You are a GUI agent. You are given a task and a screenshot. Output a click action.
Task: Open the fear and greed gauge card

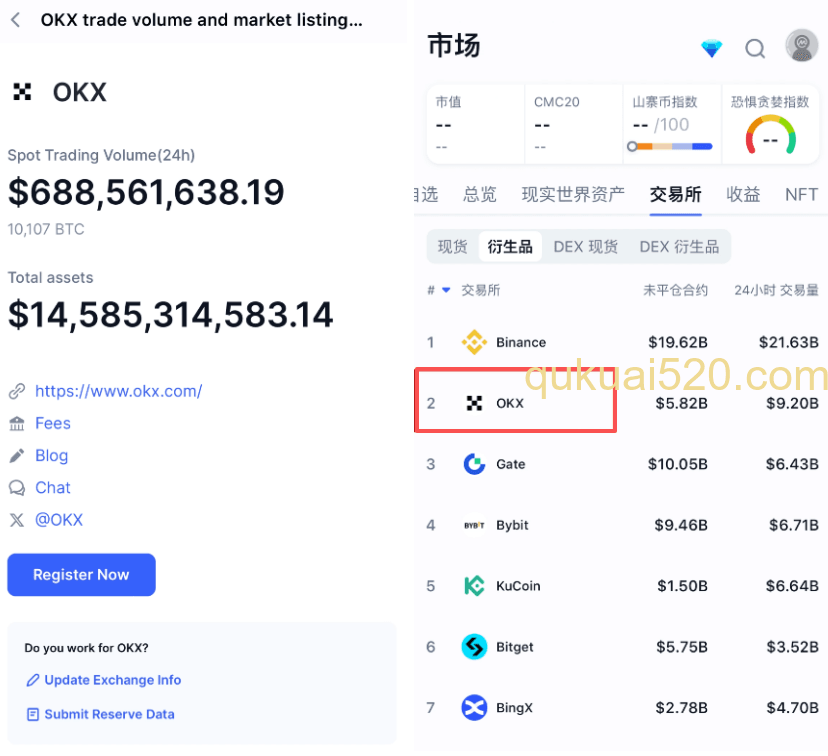770,125
